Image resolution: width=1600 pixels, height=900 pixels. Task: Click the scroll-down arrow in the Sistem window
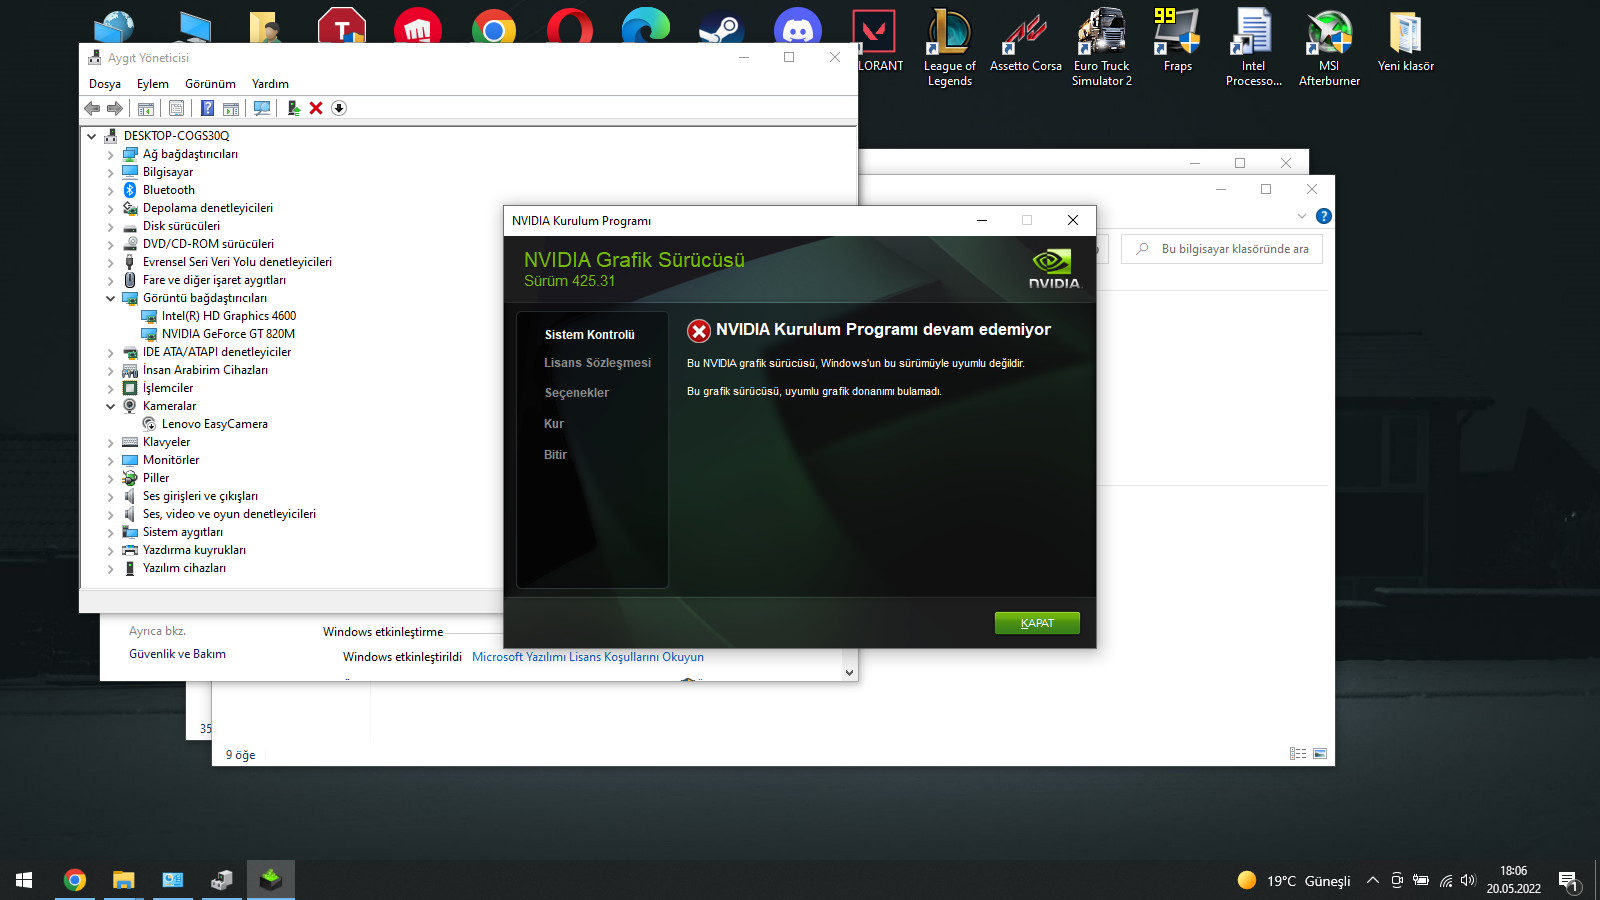point(849,673)
